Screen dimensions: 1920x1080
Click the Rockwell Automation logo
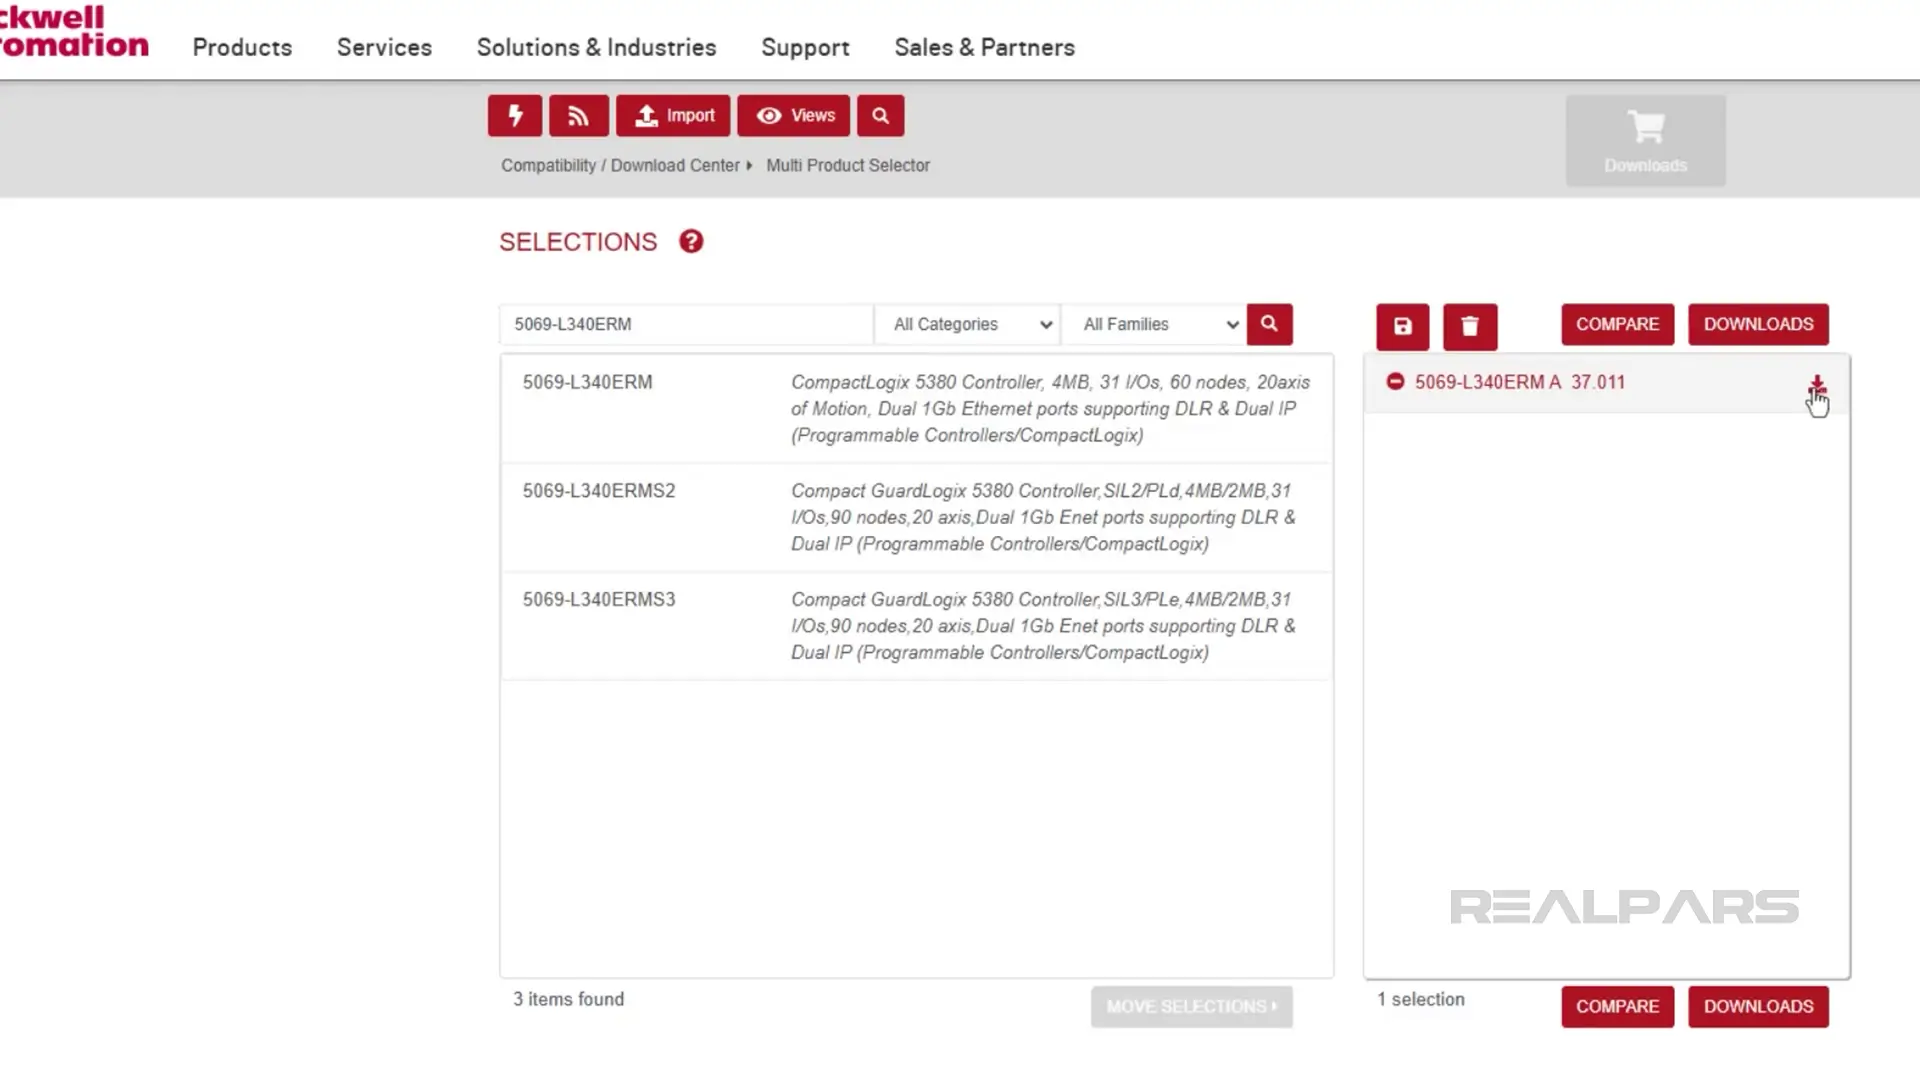[74, 31]
